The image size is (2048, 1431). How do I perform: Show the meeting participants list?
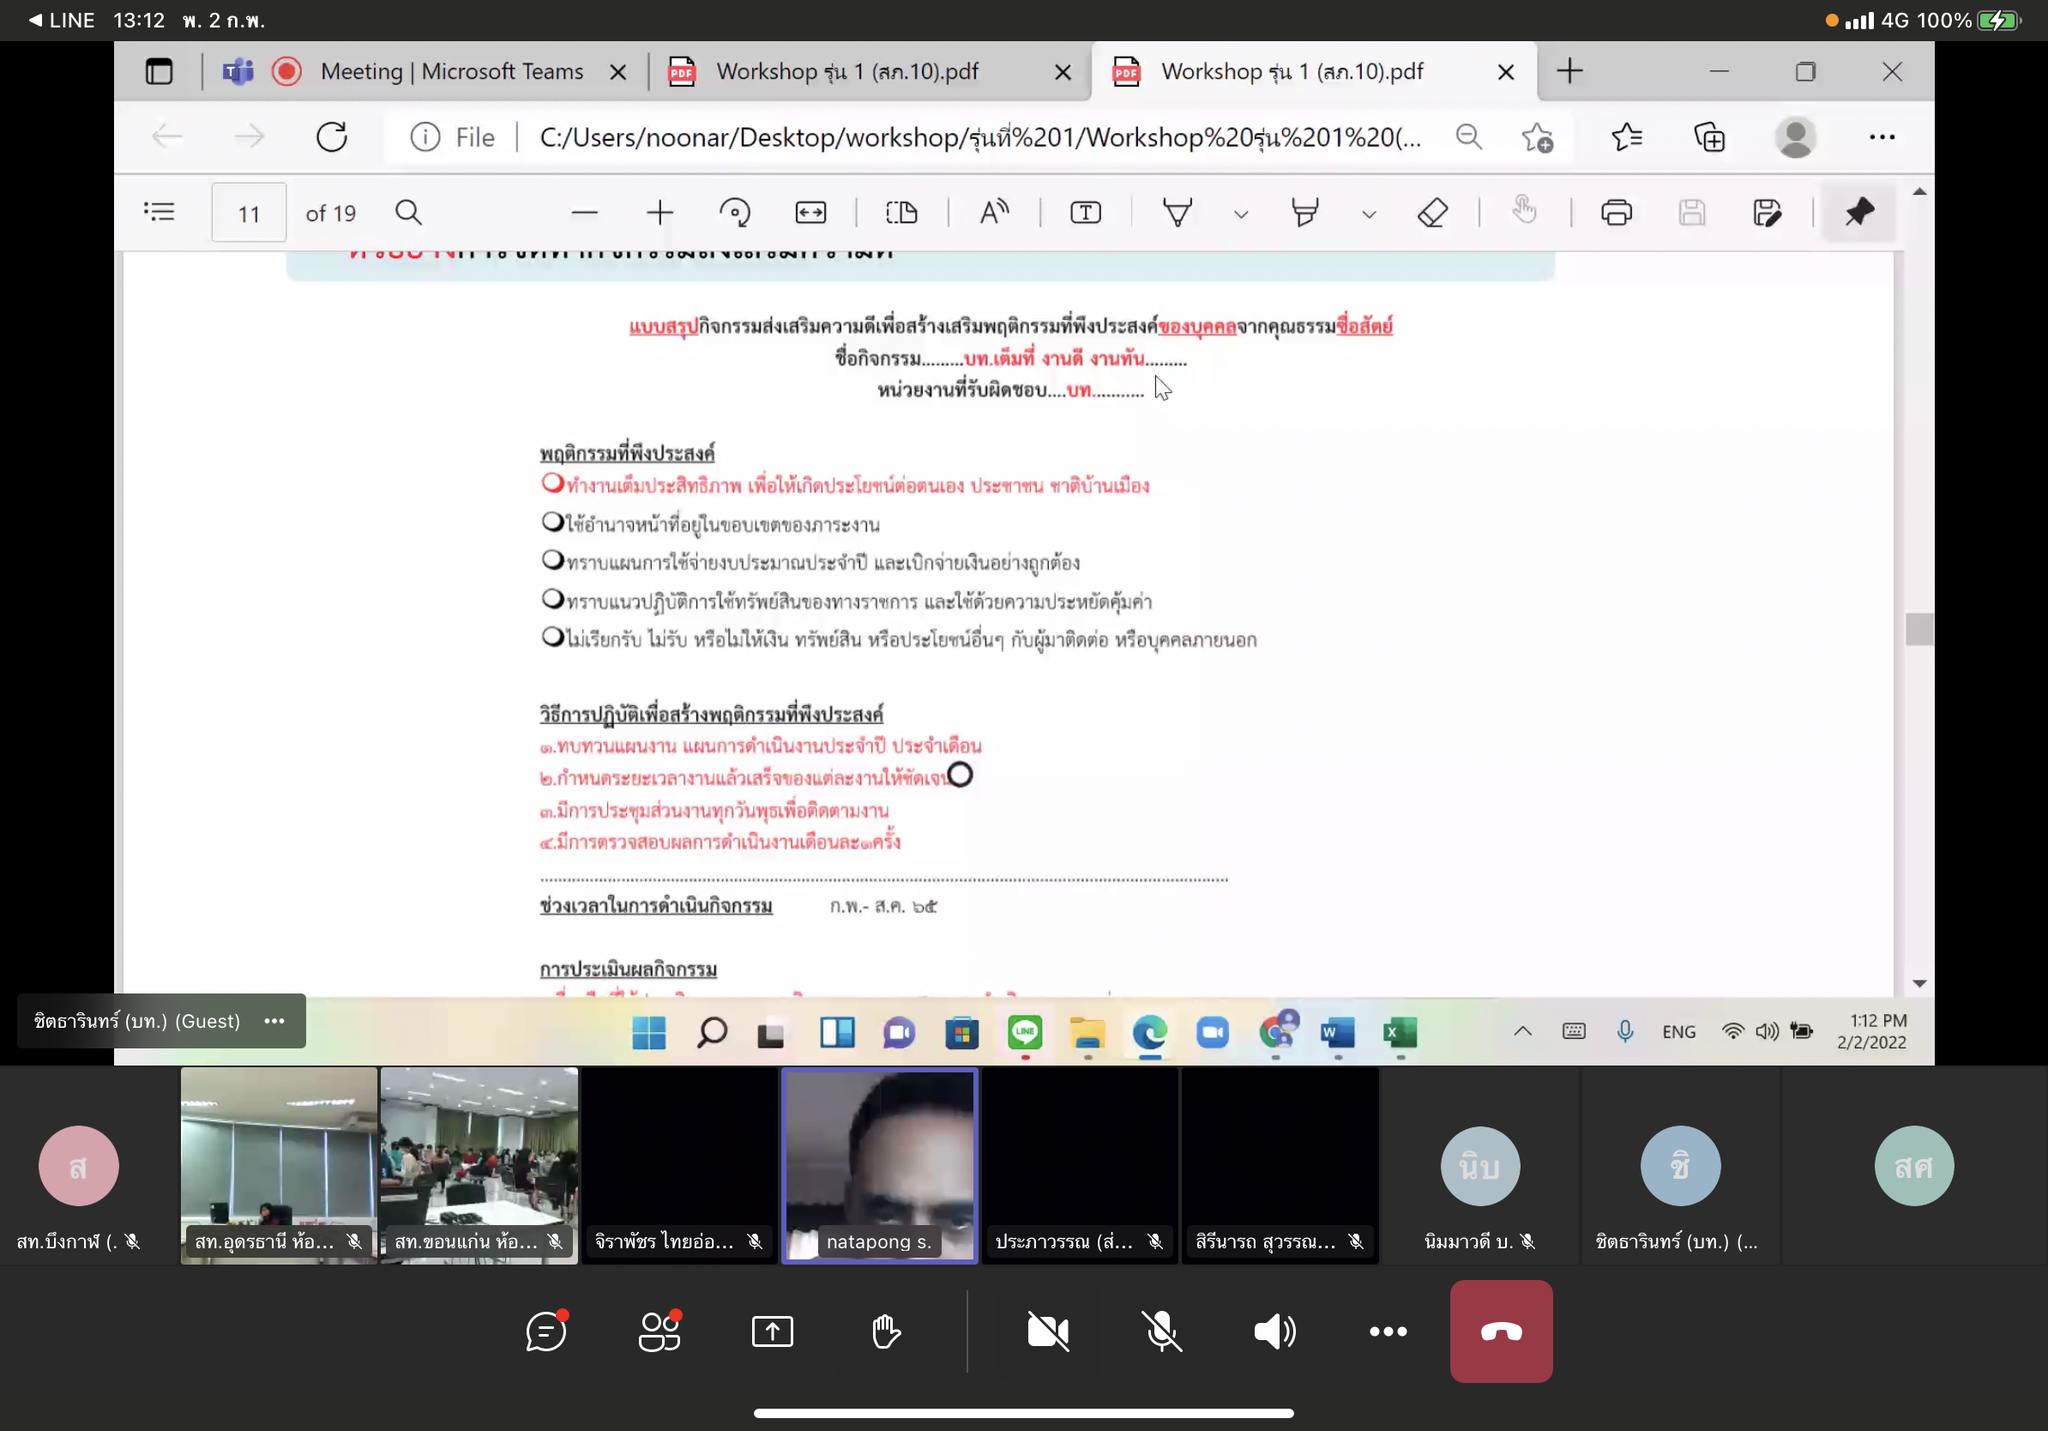click(660, 1331)
